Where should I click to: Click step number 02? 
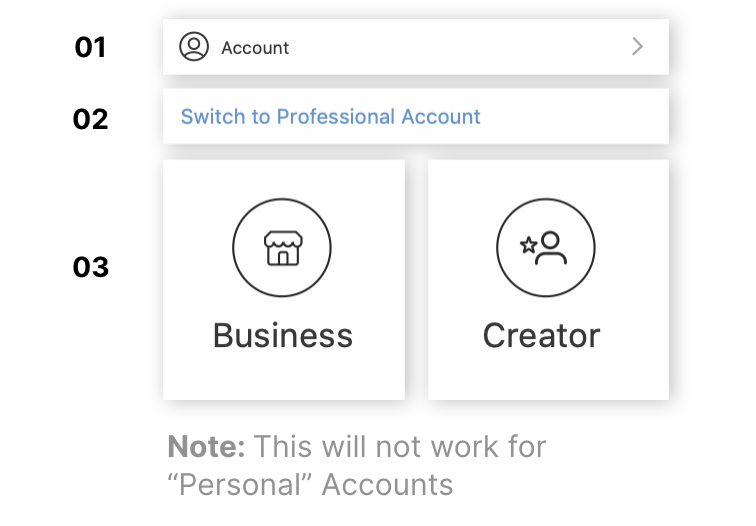[90, 119]
